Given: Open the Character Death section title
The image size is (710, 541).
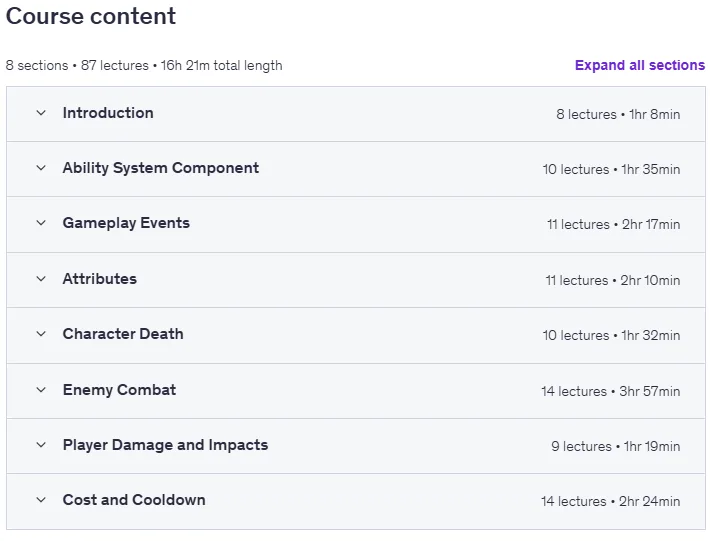Looking at the screenshot, I should [x=123, y=334].
